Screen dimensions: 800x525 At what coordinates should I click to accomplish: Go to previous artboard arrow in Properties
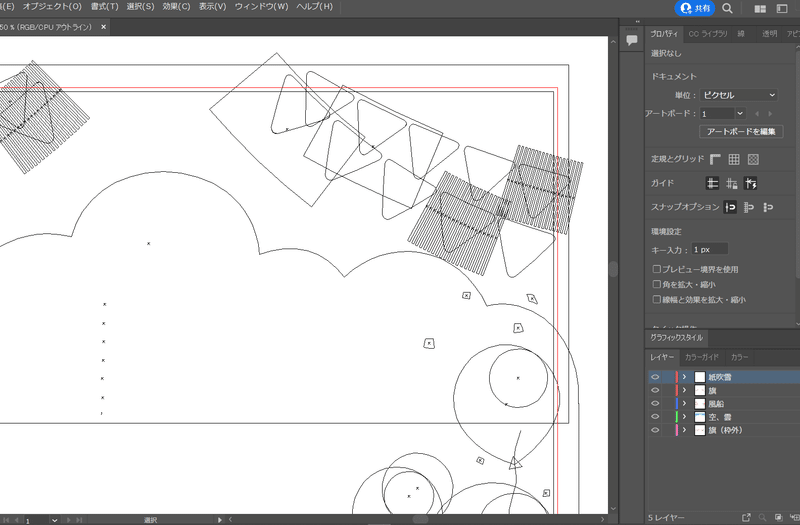tap(757, 114)
